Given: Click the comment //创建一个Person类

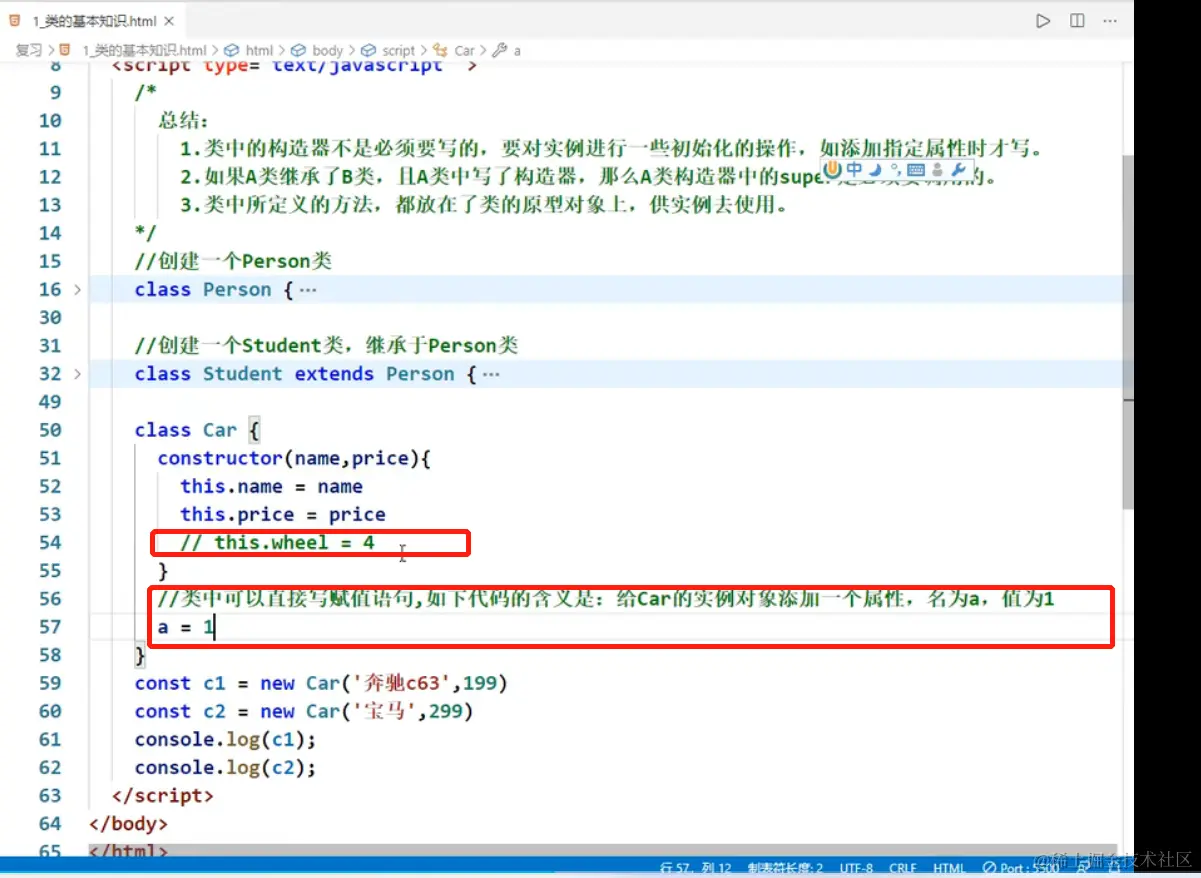Looking at the screenshot, I should tap(233, 261).
